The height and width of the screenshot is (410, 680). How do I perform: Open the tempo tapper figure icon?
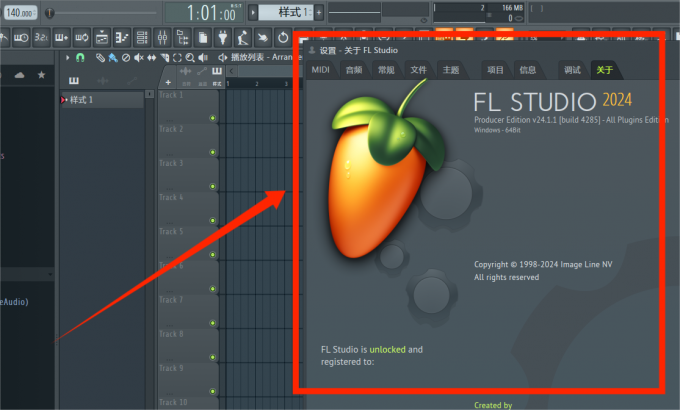[x=243, y=38]
